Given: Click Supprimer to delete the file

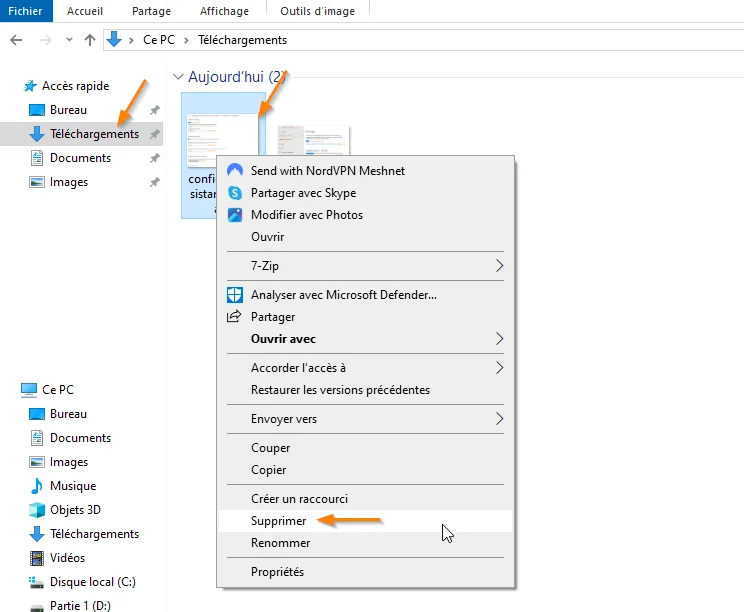Looking at the screenshot, I should click(365, 521).
